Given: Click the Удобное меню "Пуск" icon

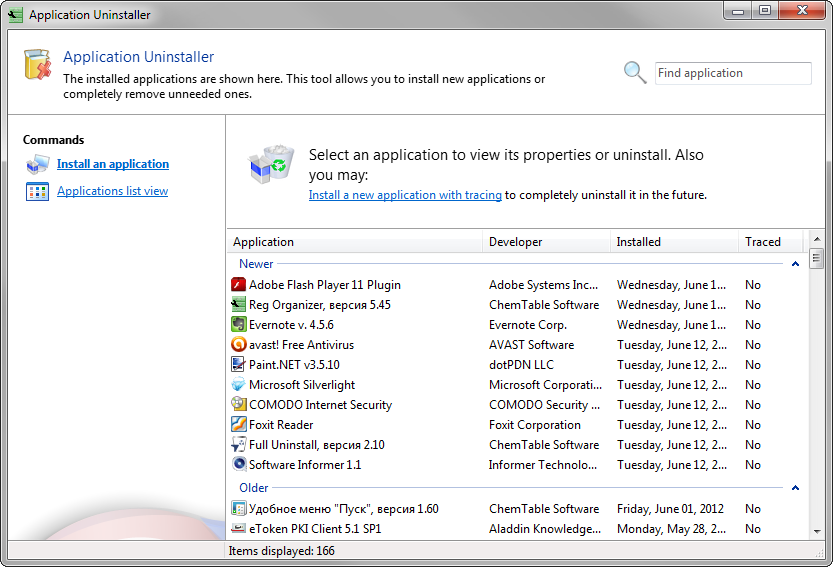Looking at the screenshot, I should coord(239,509).
